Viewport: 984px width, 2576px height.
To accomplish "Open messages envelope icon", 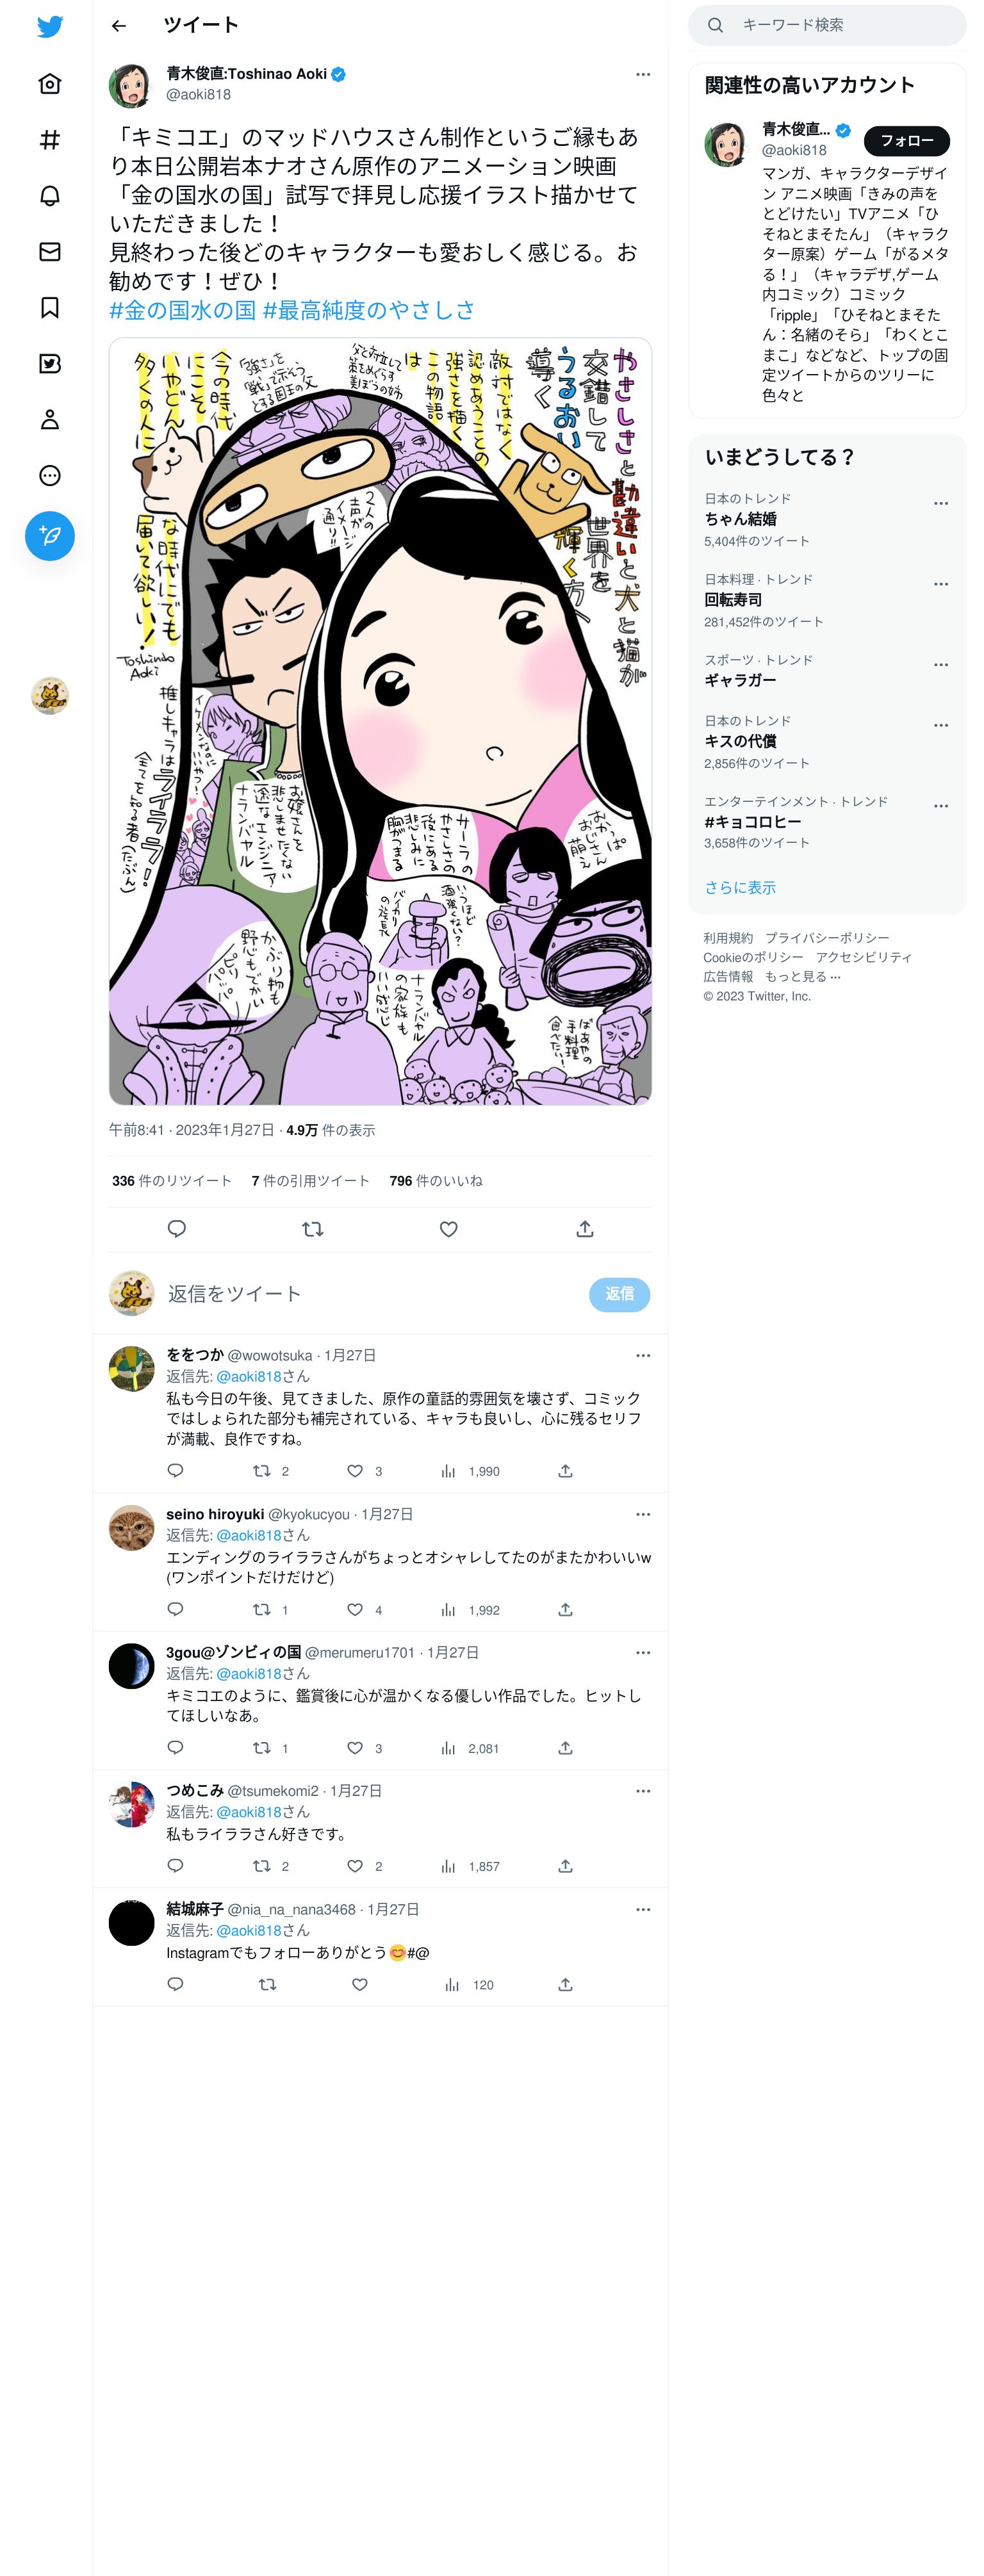I will 50,252.
